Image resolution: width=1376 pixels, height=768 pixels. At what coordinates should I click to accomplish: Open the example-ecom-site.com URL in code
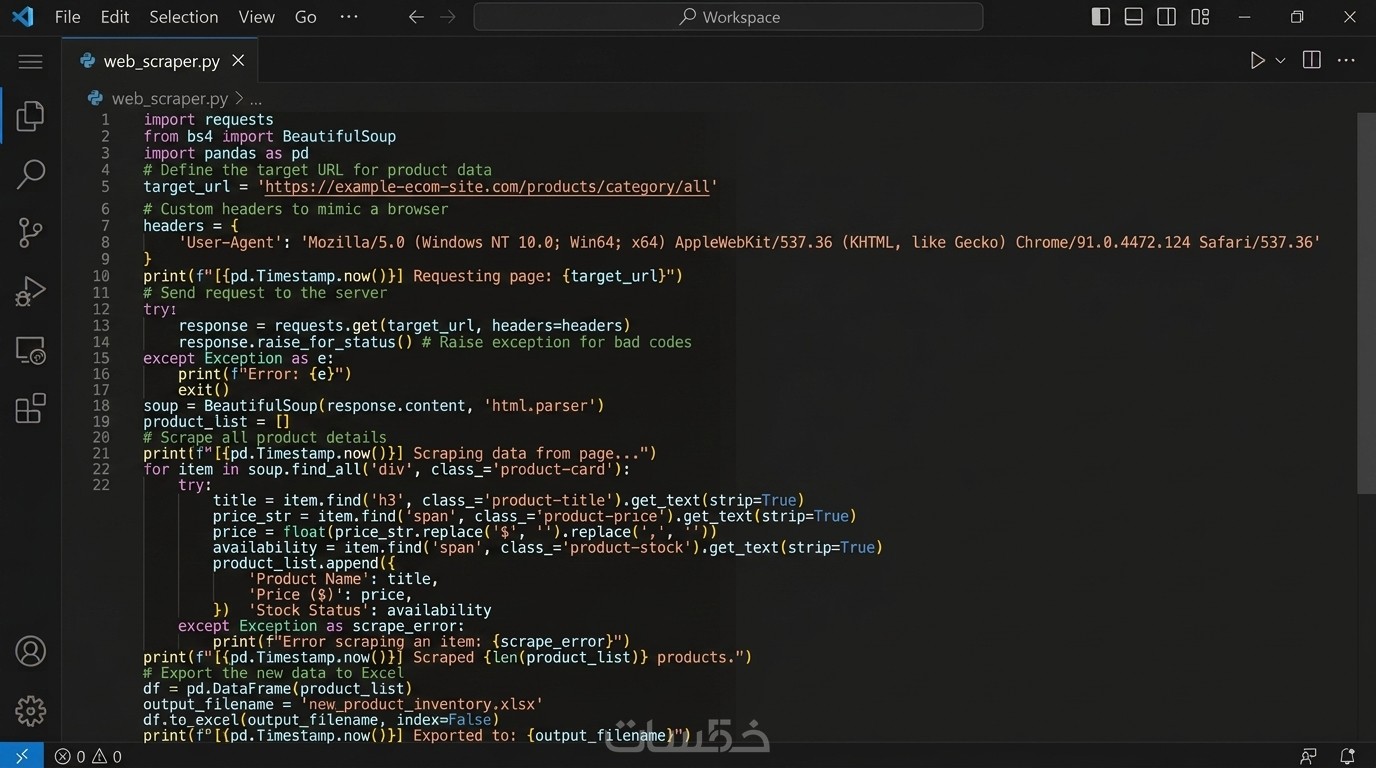[487, 187]
